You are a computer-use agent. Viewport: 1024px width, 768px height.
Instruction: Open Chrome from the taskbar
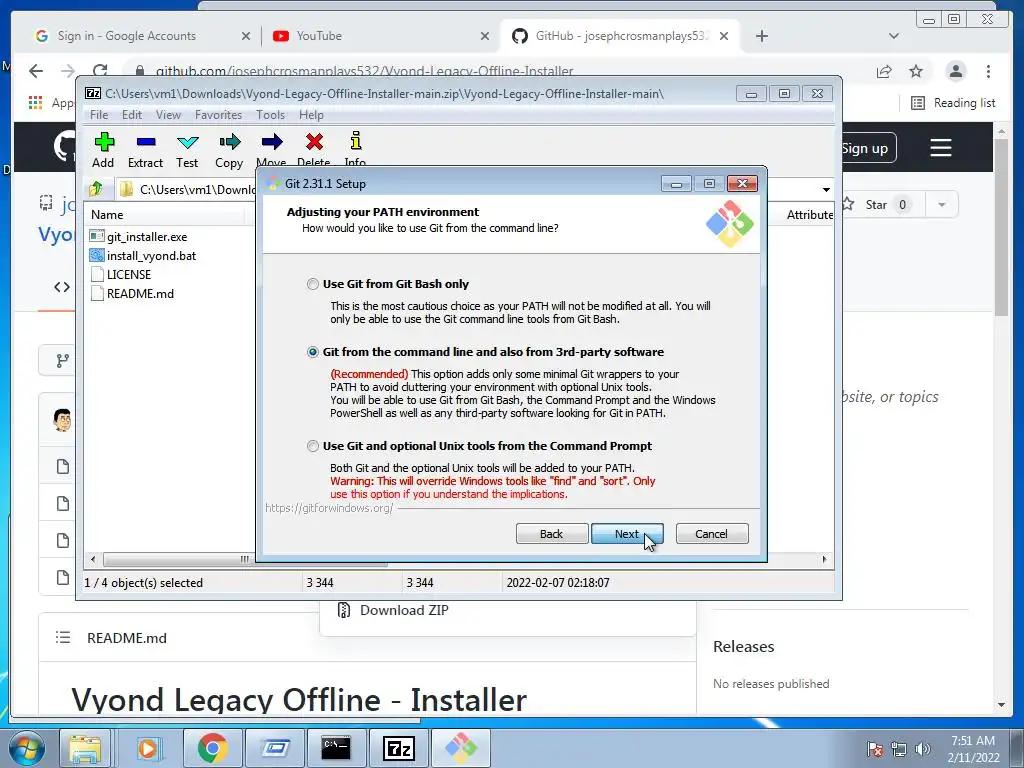tap(212, 748)
